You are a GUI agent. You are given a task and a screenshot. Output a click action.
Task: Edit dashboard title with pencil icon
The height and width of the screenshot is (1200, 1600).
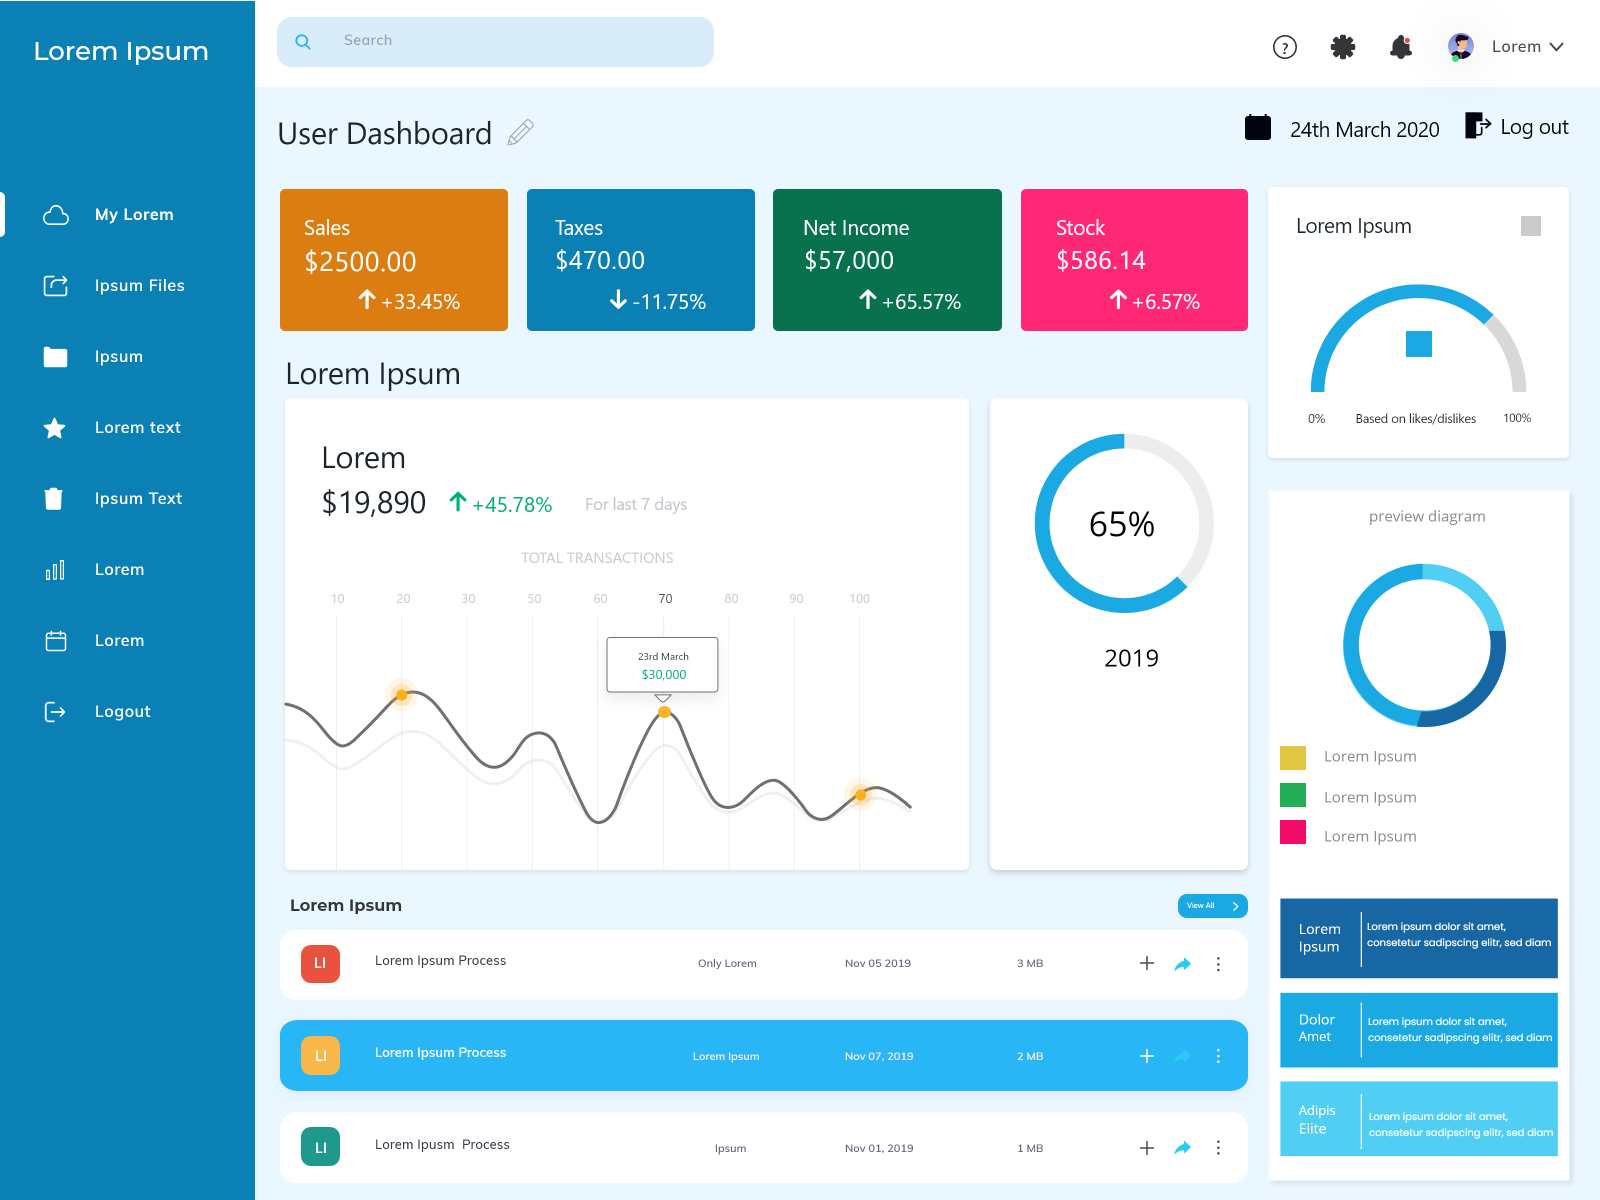[520, 133]
